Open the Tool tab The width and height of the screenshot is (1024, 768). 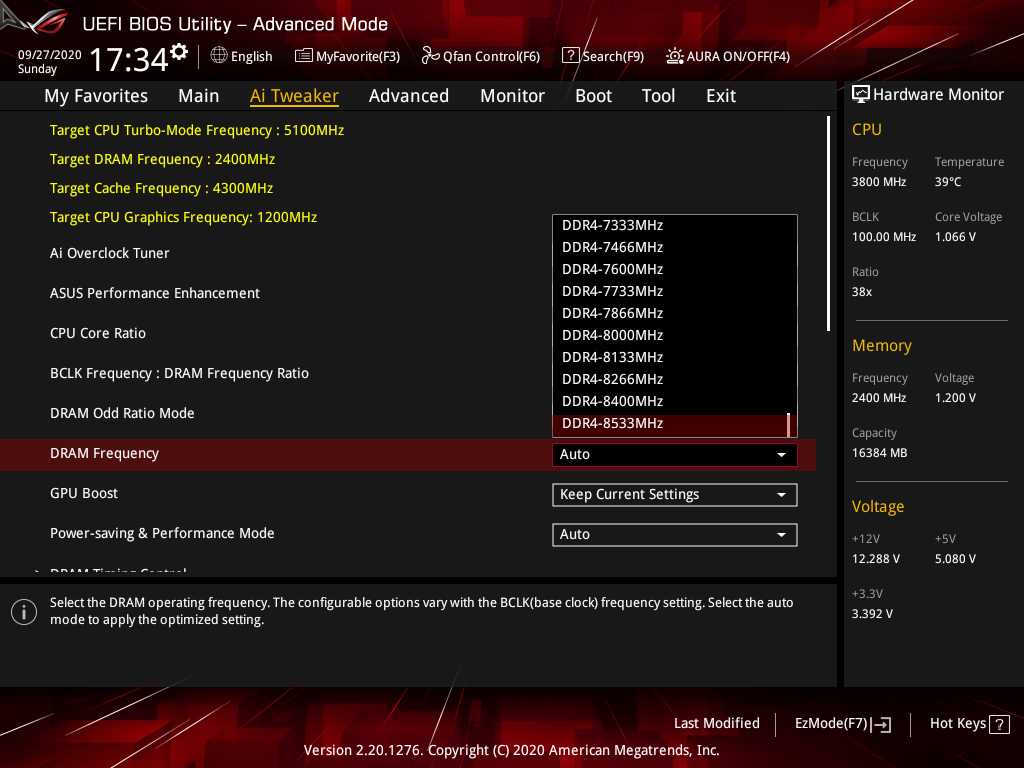(x=658, y=96)
